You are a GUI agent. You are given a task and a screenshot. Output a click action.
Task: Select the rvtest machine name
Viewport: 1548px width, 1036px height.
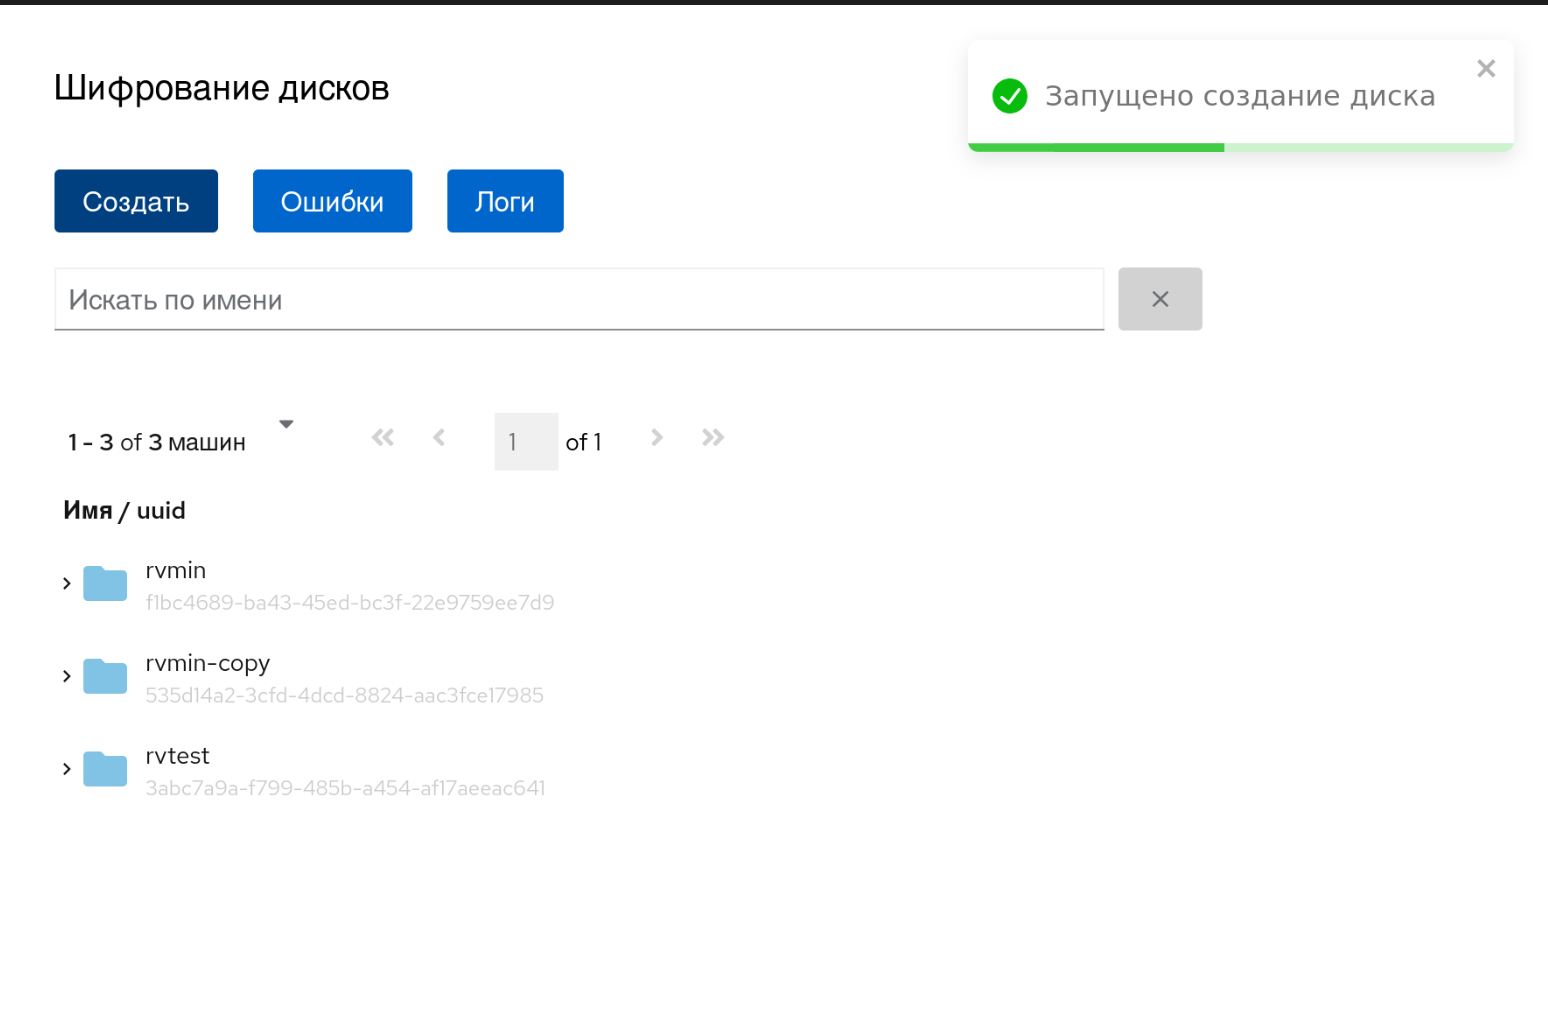pos(178,756)
